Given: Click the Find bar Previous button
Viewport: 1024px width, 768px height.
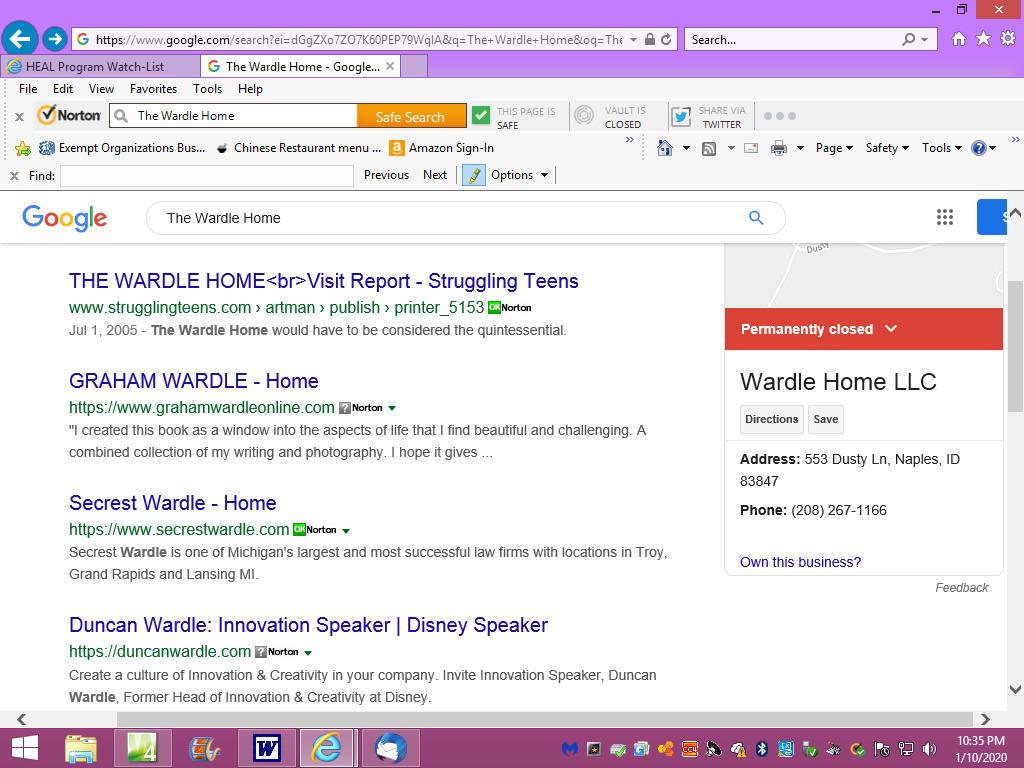Looking at the screenshot, I should (386, 175).
